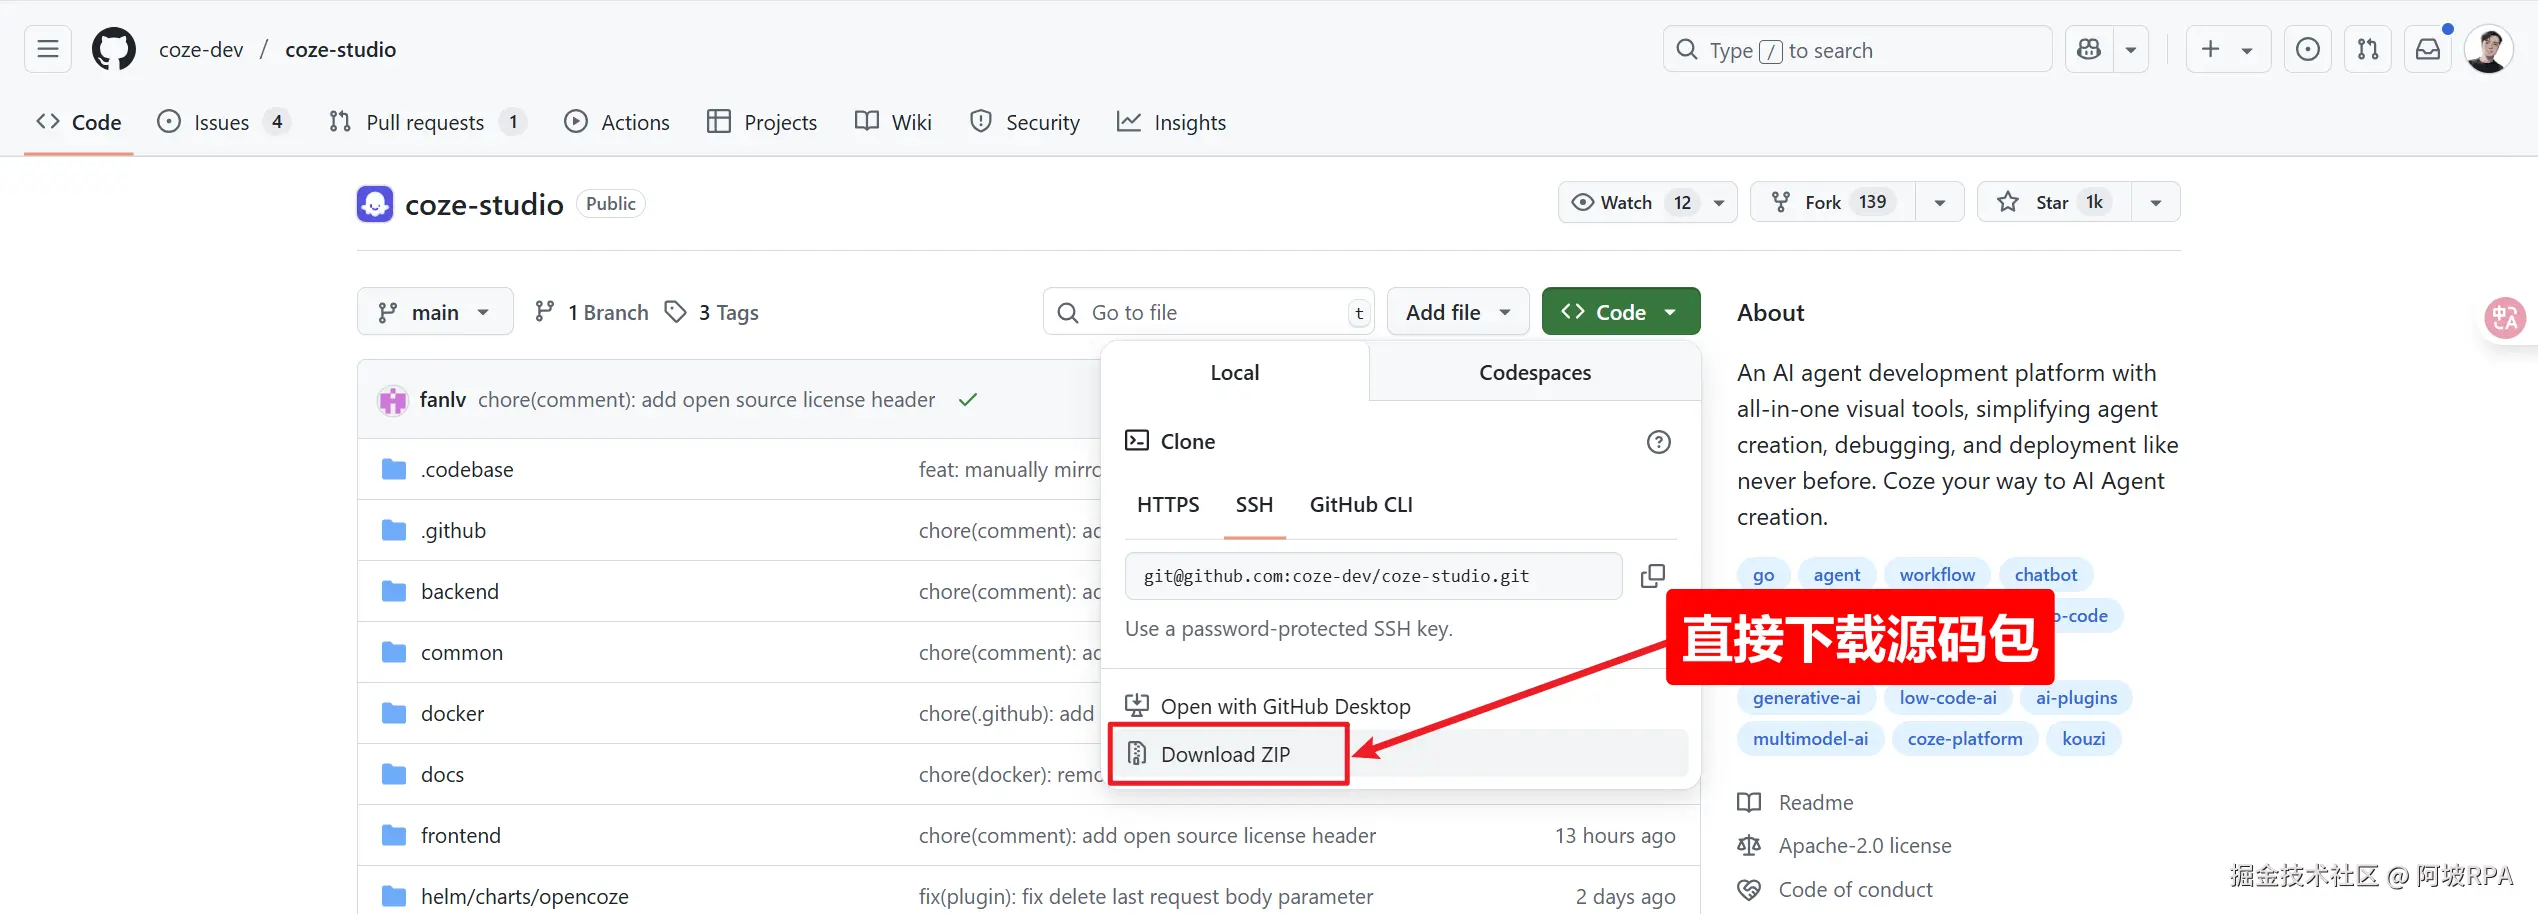2538x914 pixels.
Task: Open the .github folder
Action: pos(454,531)
